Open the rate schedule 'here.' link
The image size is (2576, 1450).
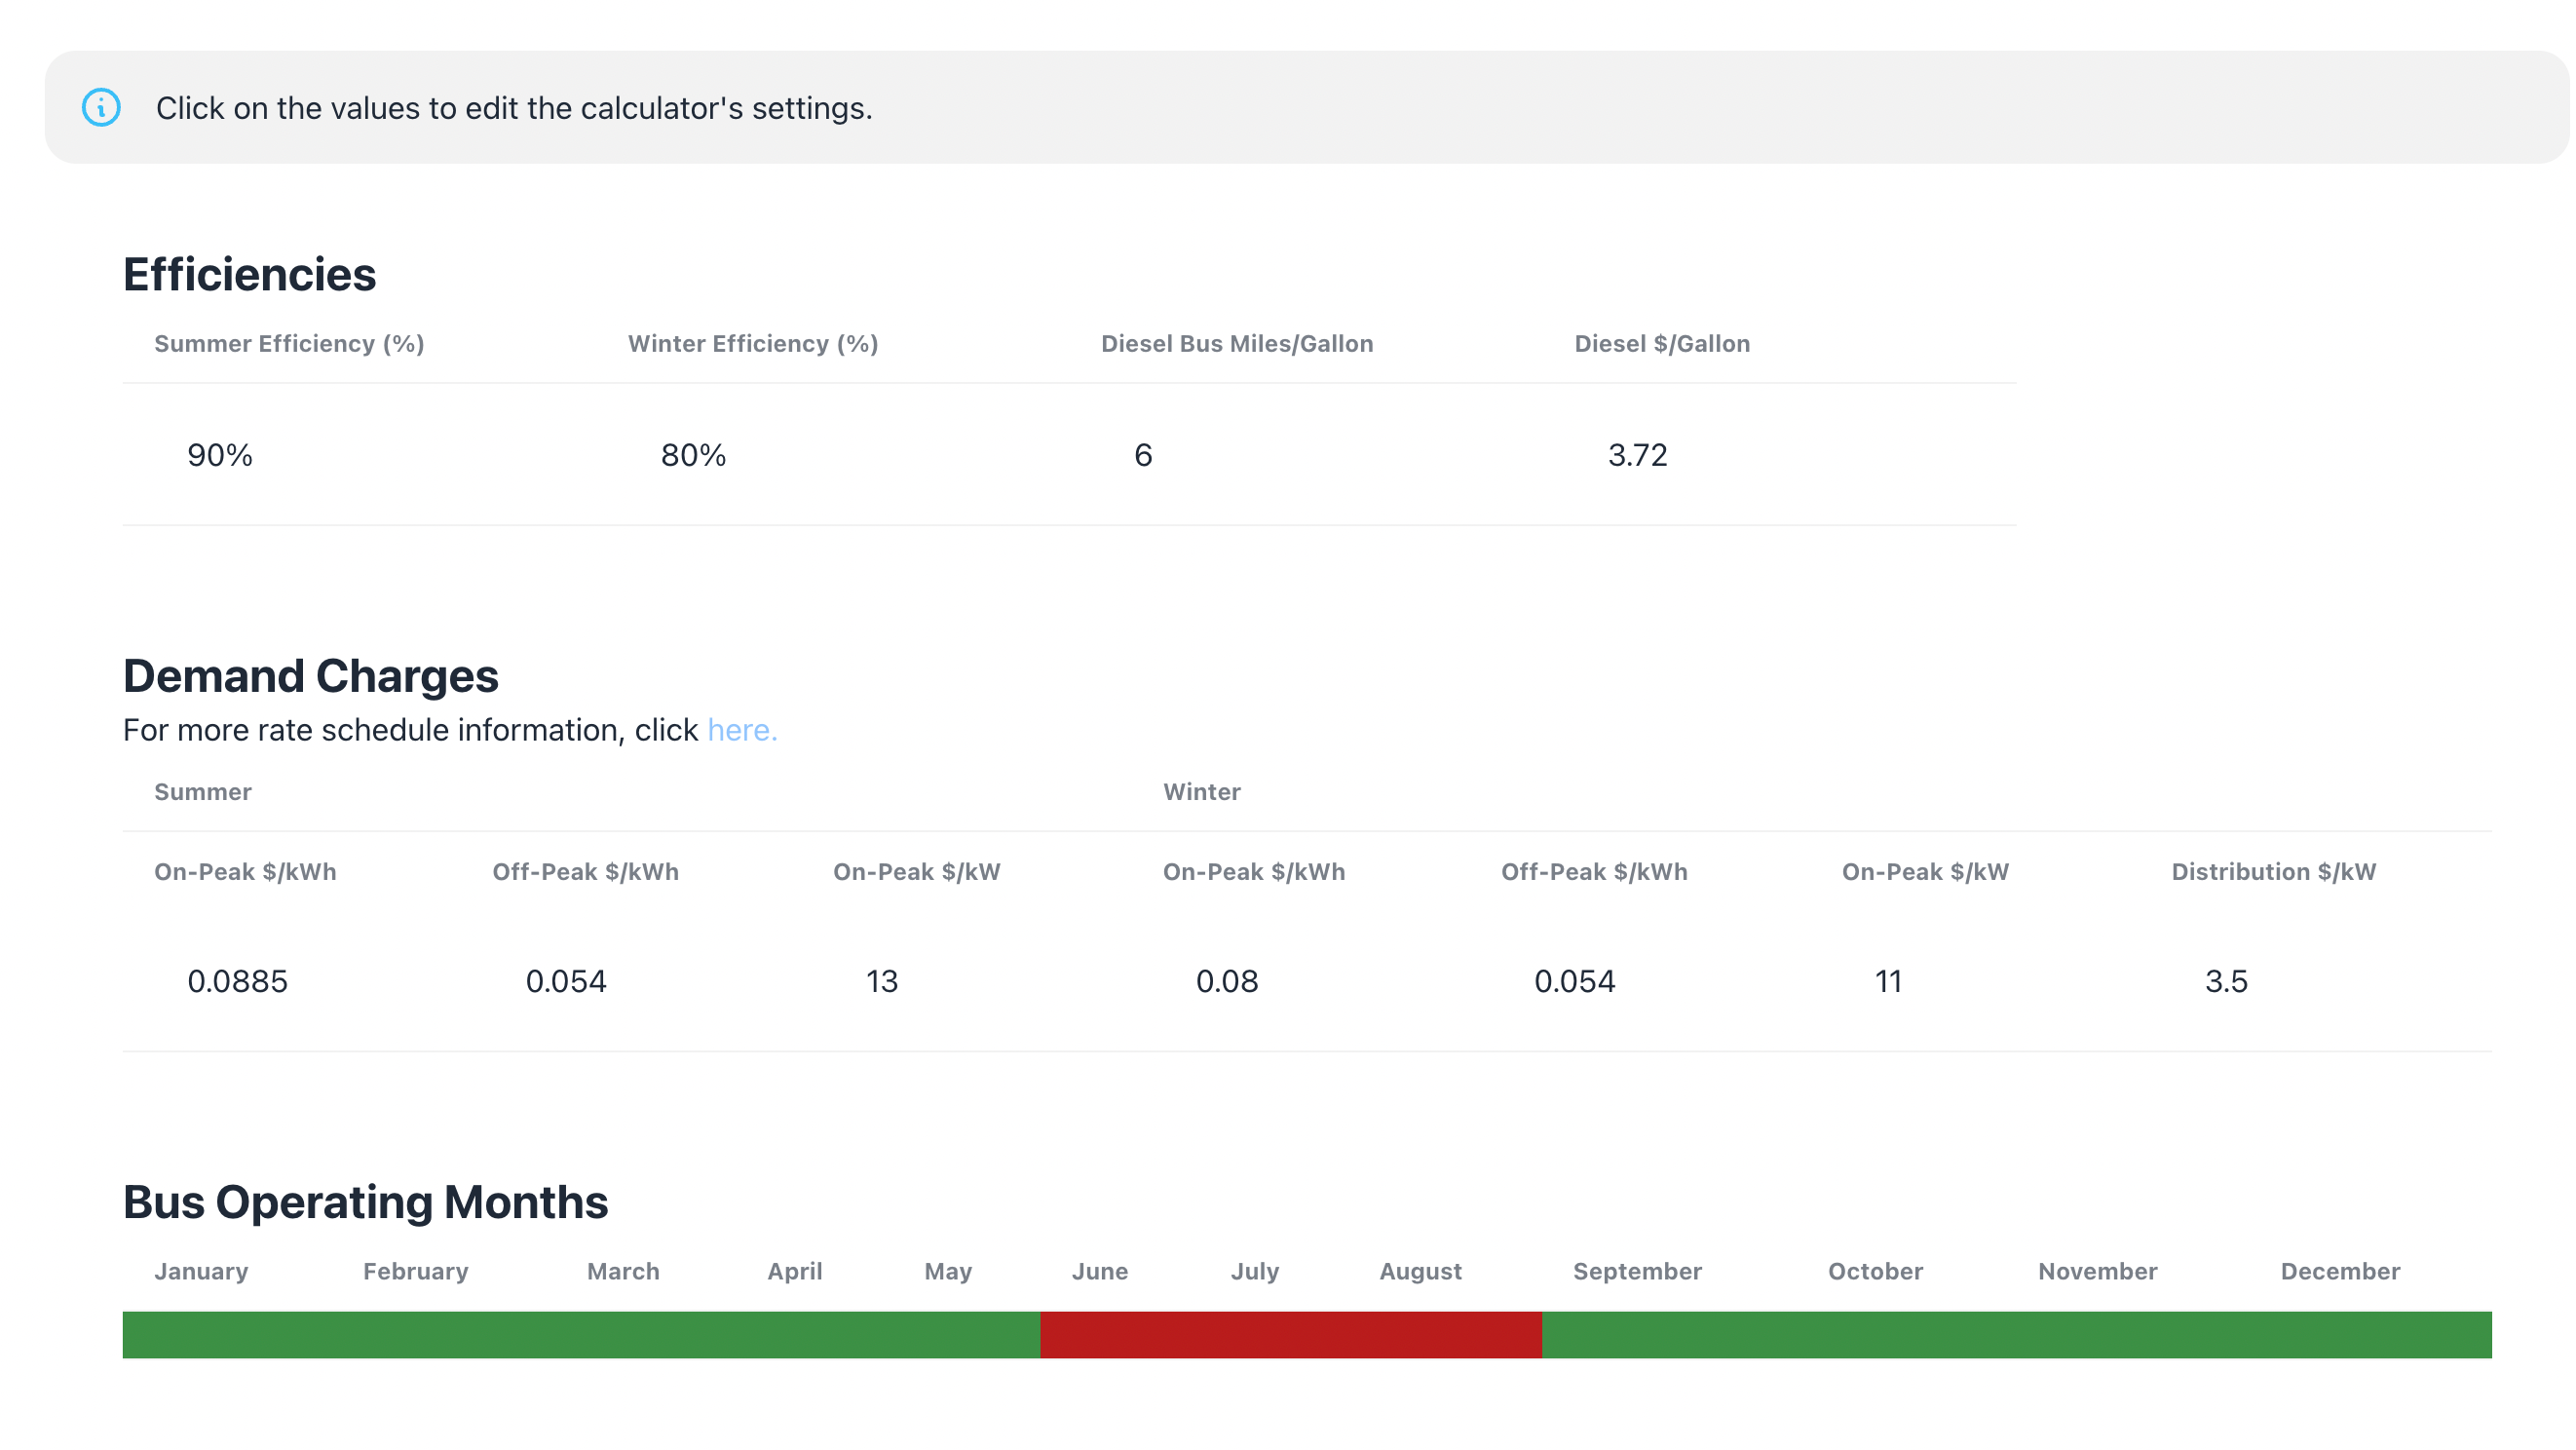[x=742, y=730]
